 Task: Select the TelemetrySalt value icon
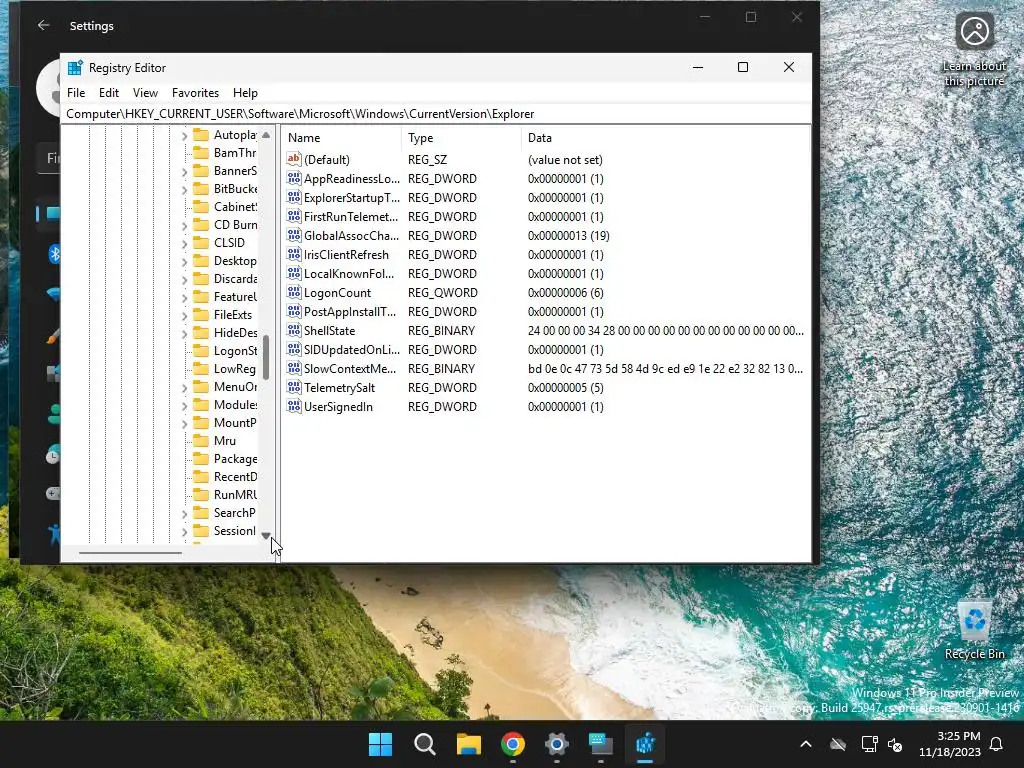[294, 387]
